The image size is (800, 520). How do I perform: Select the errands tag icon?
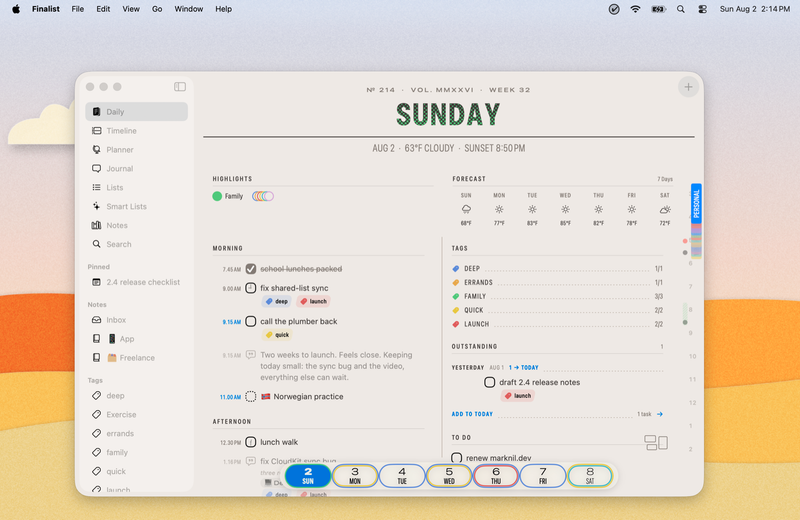pyautogui.click(x=96, y=433)
